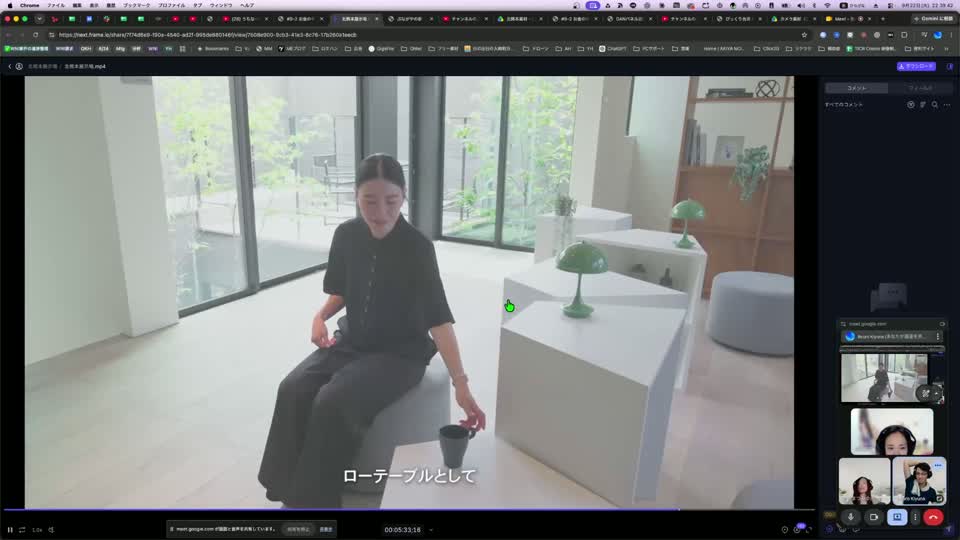The width and height of the screenshot is (960, 540).
Task: Download the video with the purple button
Action: coord(916,66)
